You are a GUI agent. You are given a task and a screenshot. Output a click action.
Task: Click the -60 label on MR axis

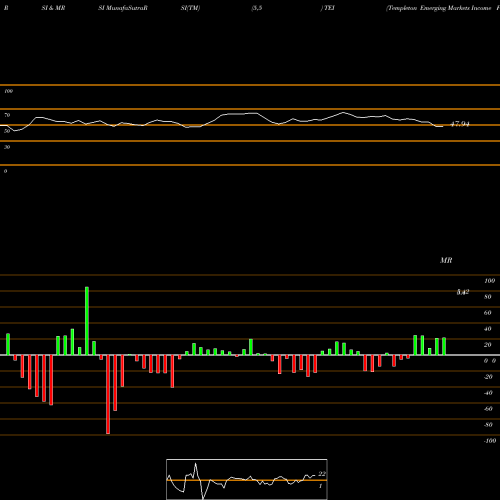[x=488, y=409]
